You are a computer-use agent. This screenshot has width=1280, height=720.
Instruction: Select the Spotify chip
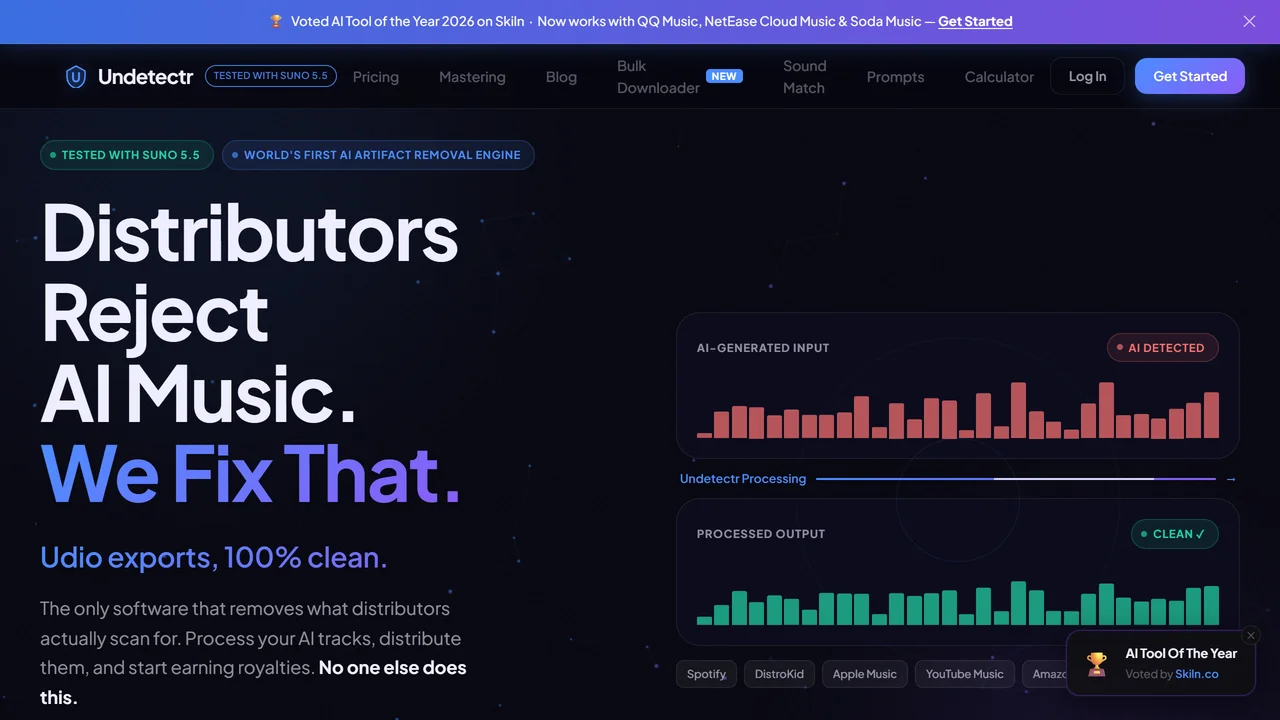[706, 674]
